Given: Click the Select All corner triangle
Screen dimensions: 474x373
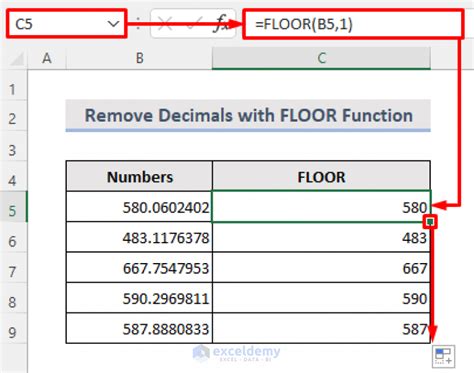Looking at the screenshot, I should click(16, 59).
